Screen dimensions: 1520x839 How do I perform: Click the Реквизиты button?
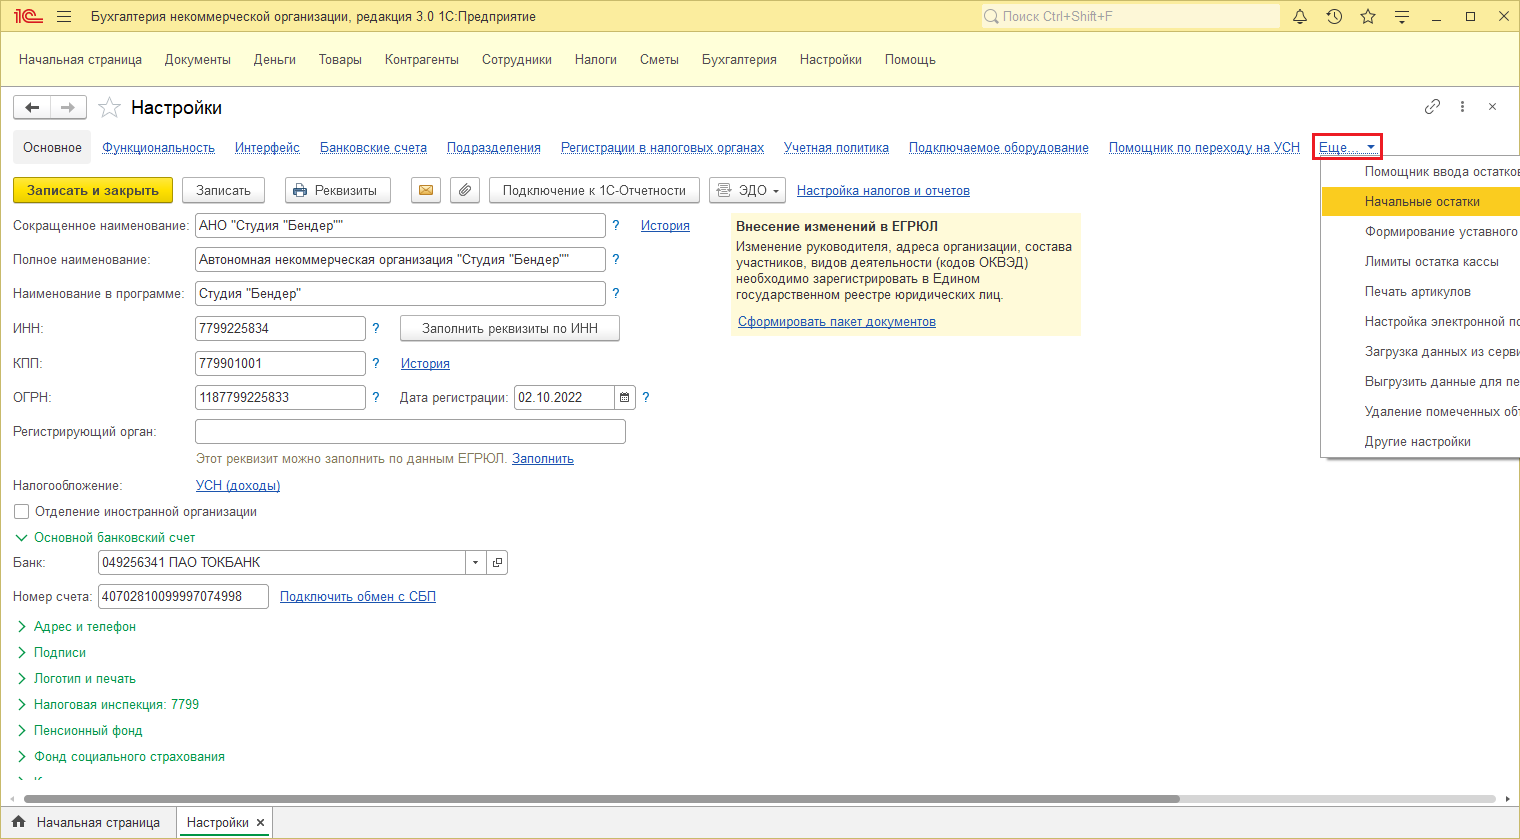338,190
